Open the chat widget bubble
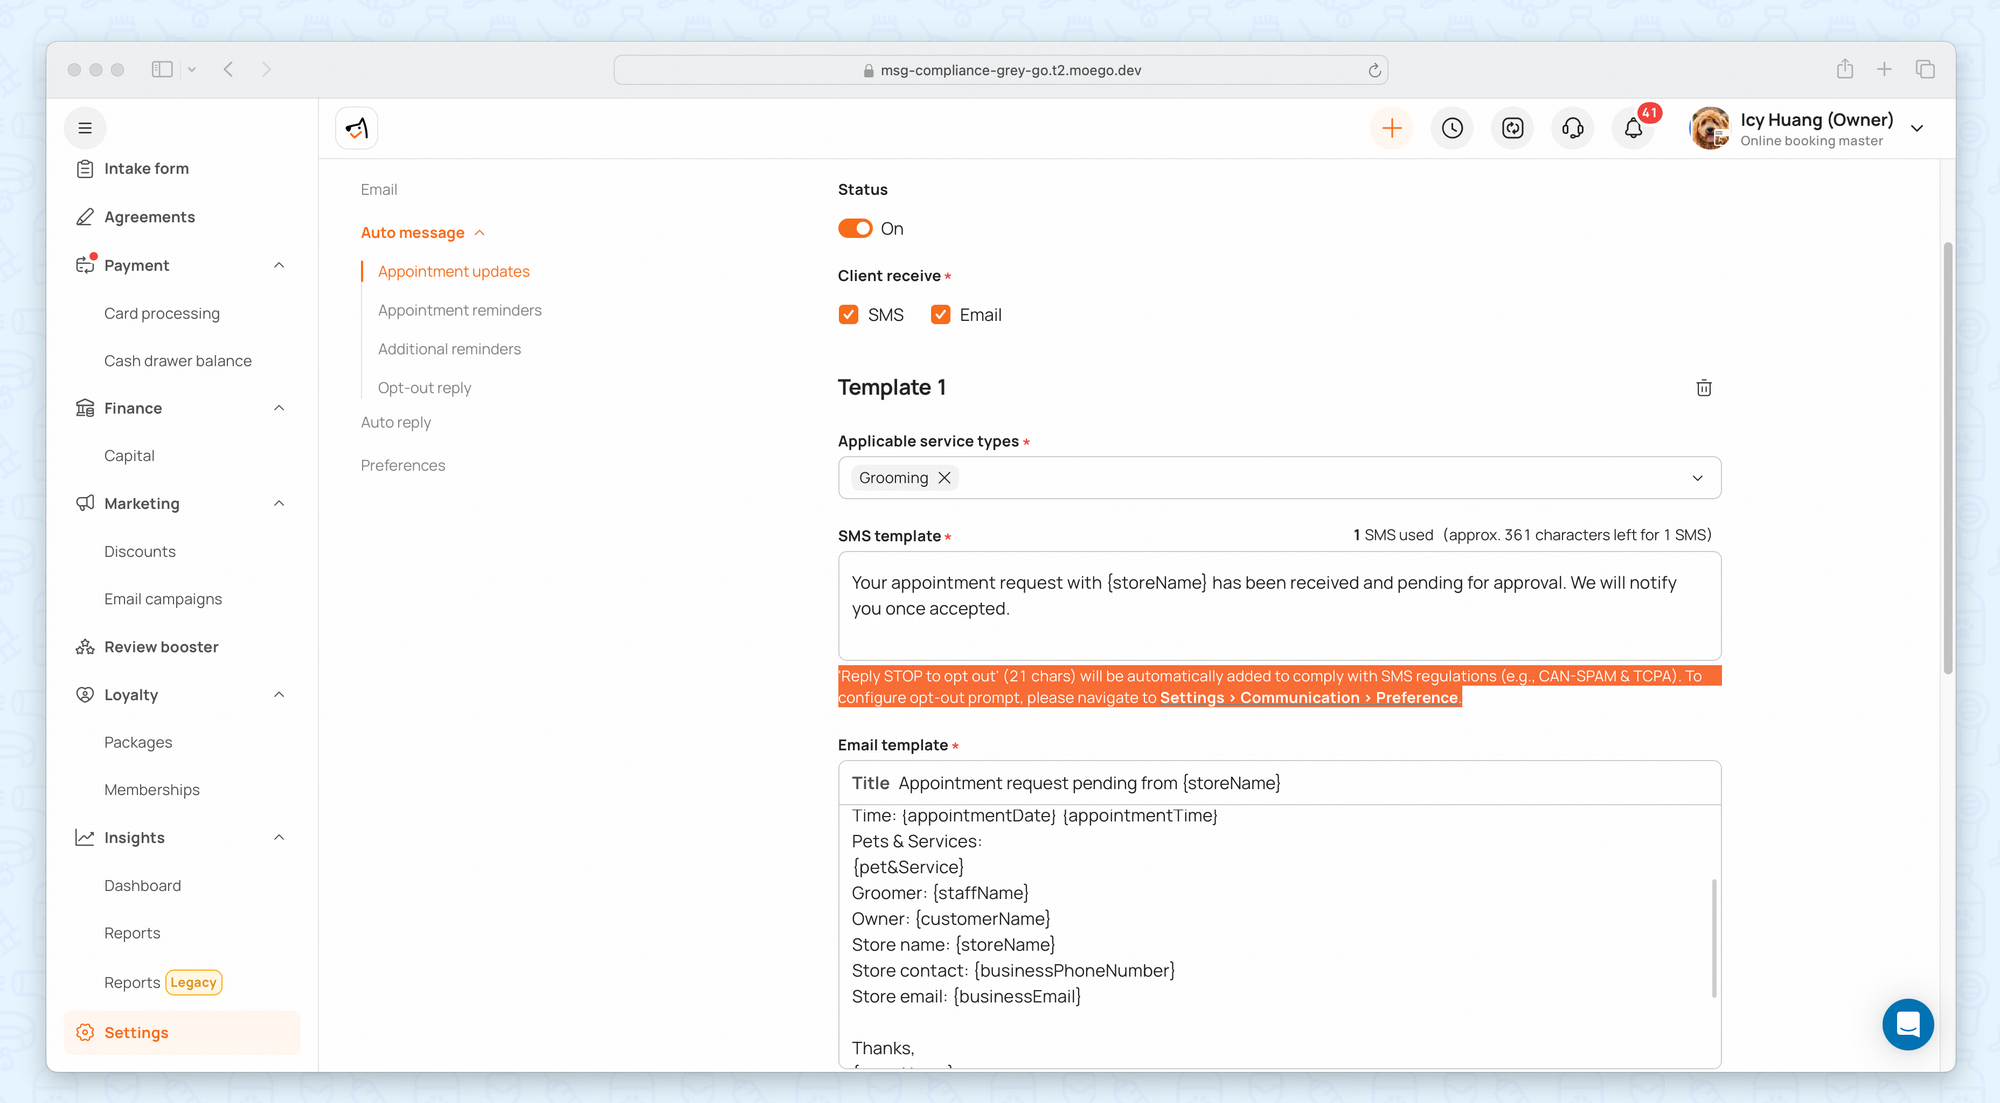Viewport: 2000px width, 1103px height. click(x=1907, y=1024)
